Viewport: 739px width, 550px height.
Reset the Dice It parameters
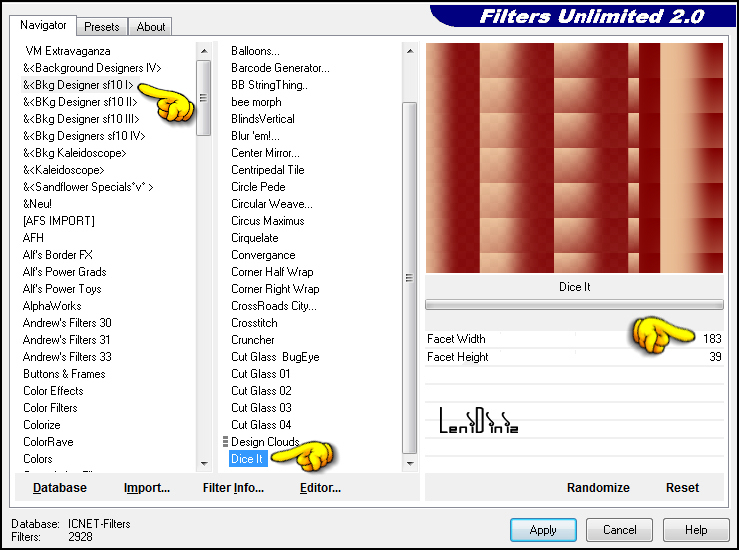682,488
